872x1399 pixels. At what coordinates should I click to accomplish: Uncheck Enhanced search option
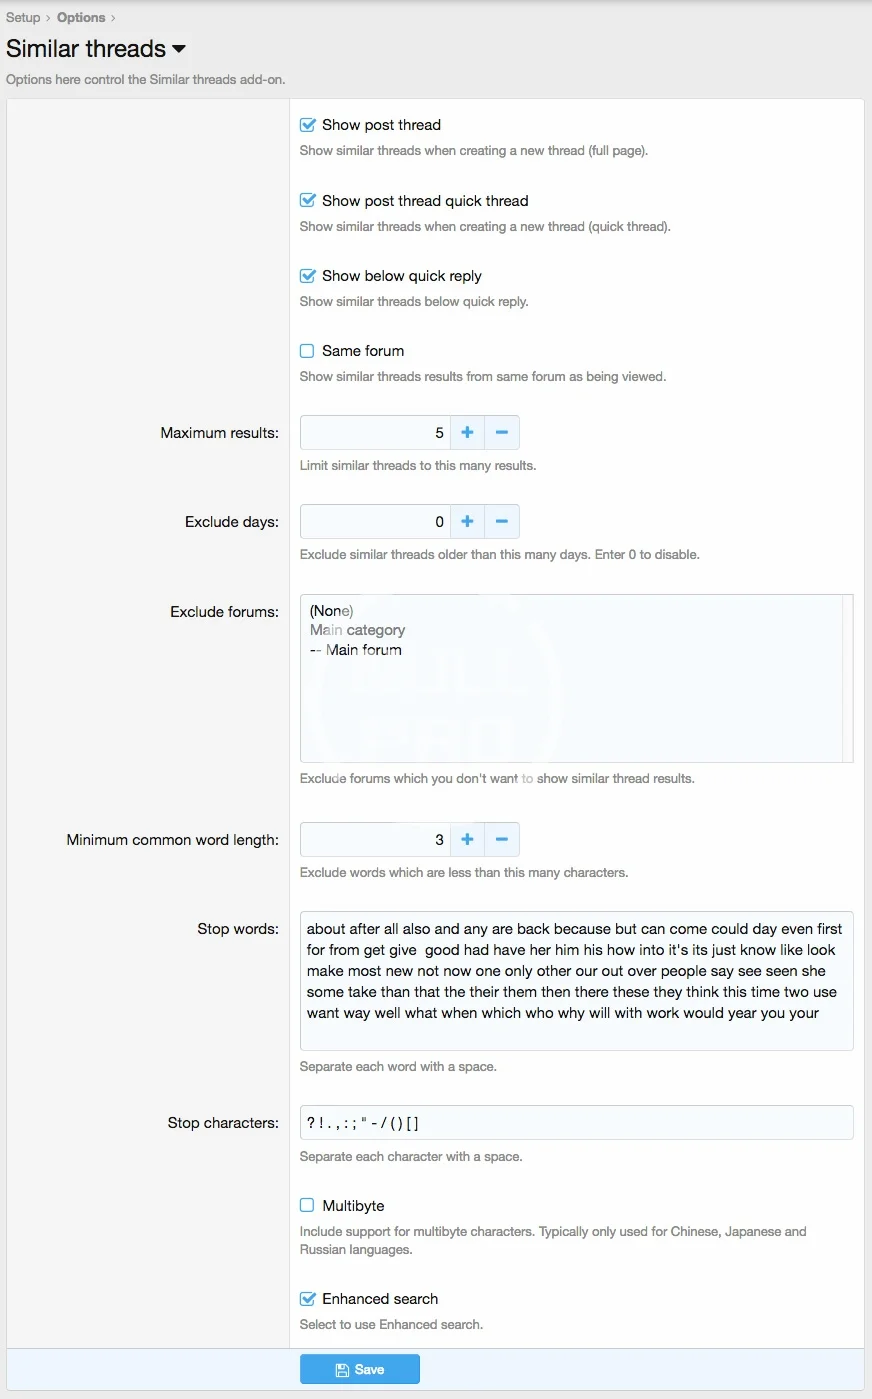pyautogui.click(x=308, y=1299)
